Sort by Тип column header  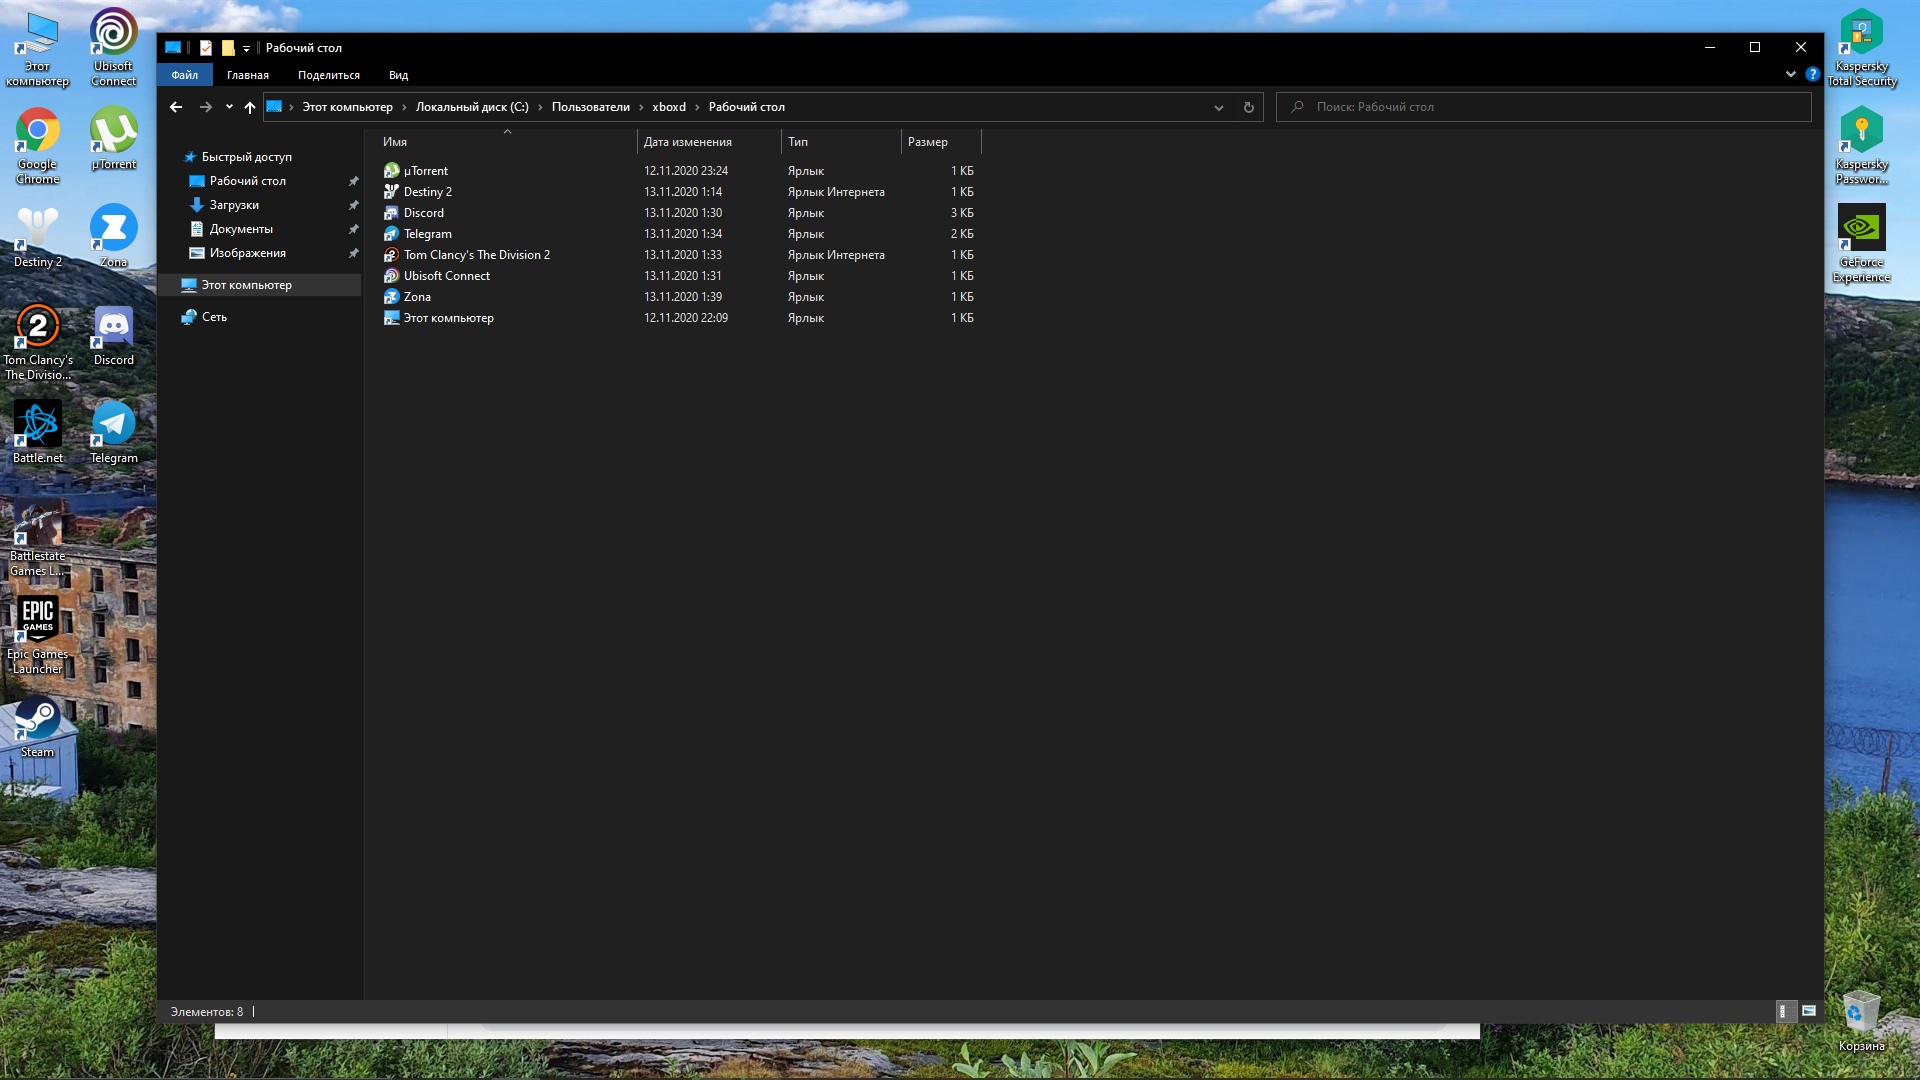[x=841, y=142]
